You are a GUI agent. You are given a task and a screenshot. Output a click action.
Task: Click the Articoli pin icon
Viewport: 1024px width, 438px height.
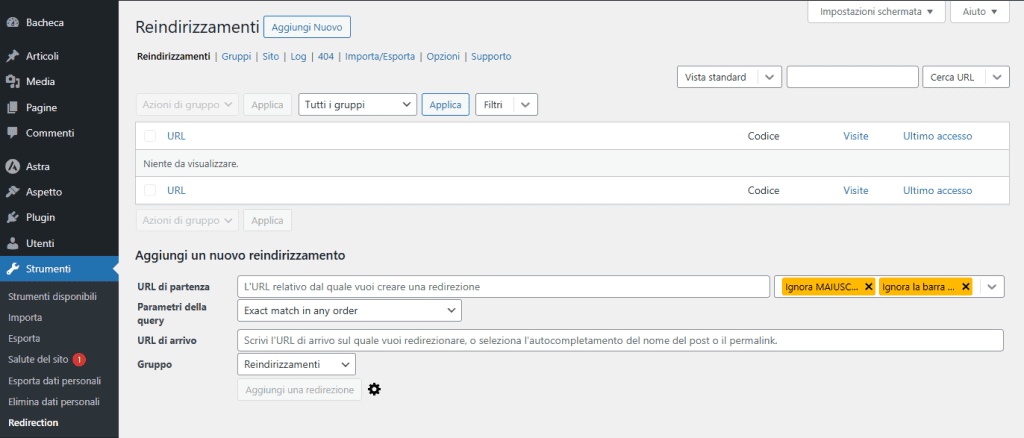pyautogui.click(x=12, y=56)
